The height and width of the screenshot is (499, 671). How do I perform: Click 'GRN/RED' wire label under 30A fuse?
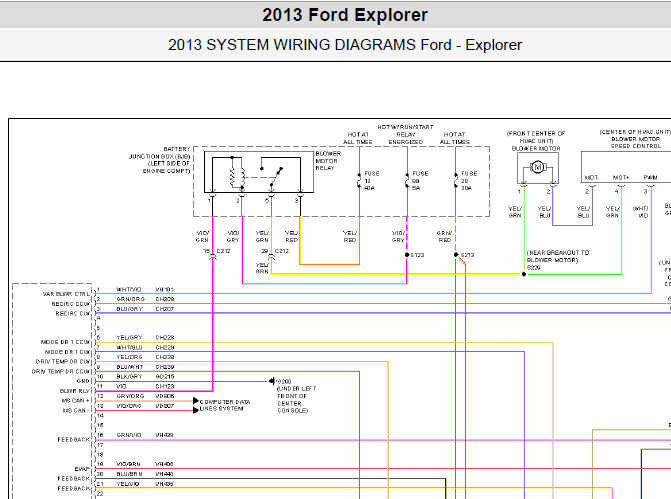click(x=444, y=236)
